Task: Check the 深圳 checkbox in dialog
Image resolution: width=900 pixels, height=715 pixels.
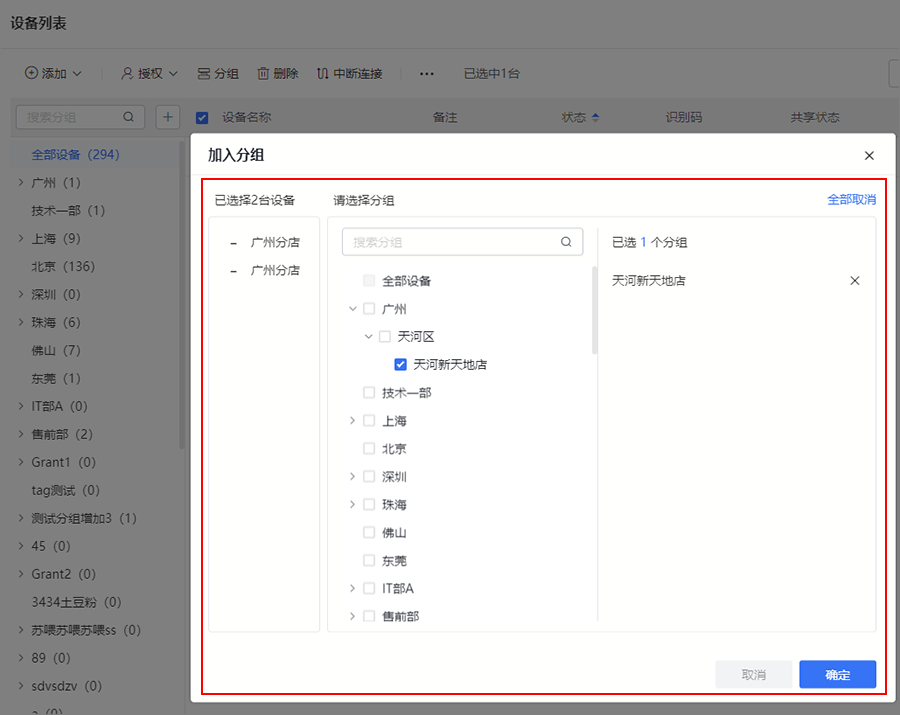Action: point(369,476)
